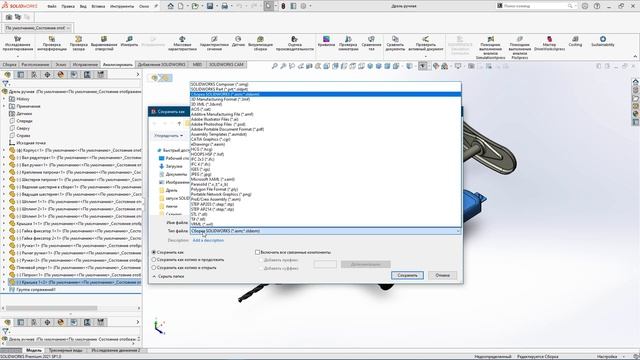Select the 'Сохранить как' radio button

pyautogui.click(x=154, y=252)
